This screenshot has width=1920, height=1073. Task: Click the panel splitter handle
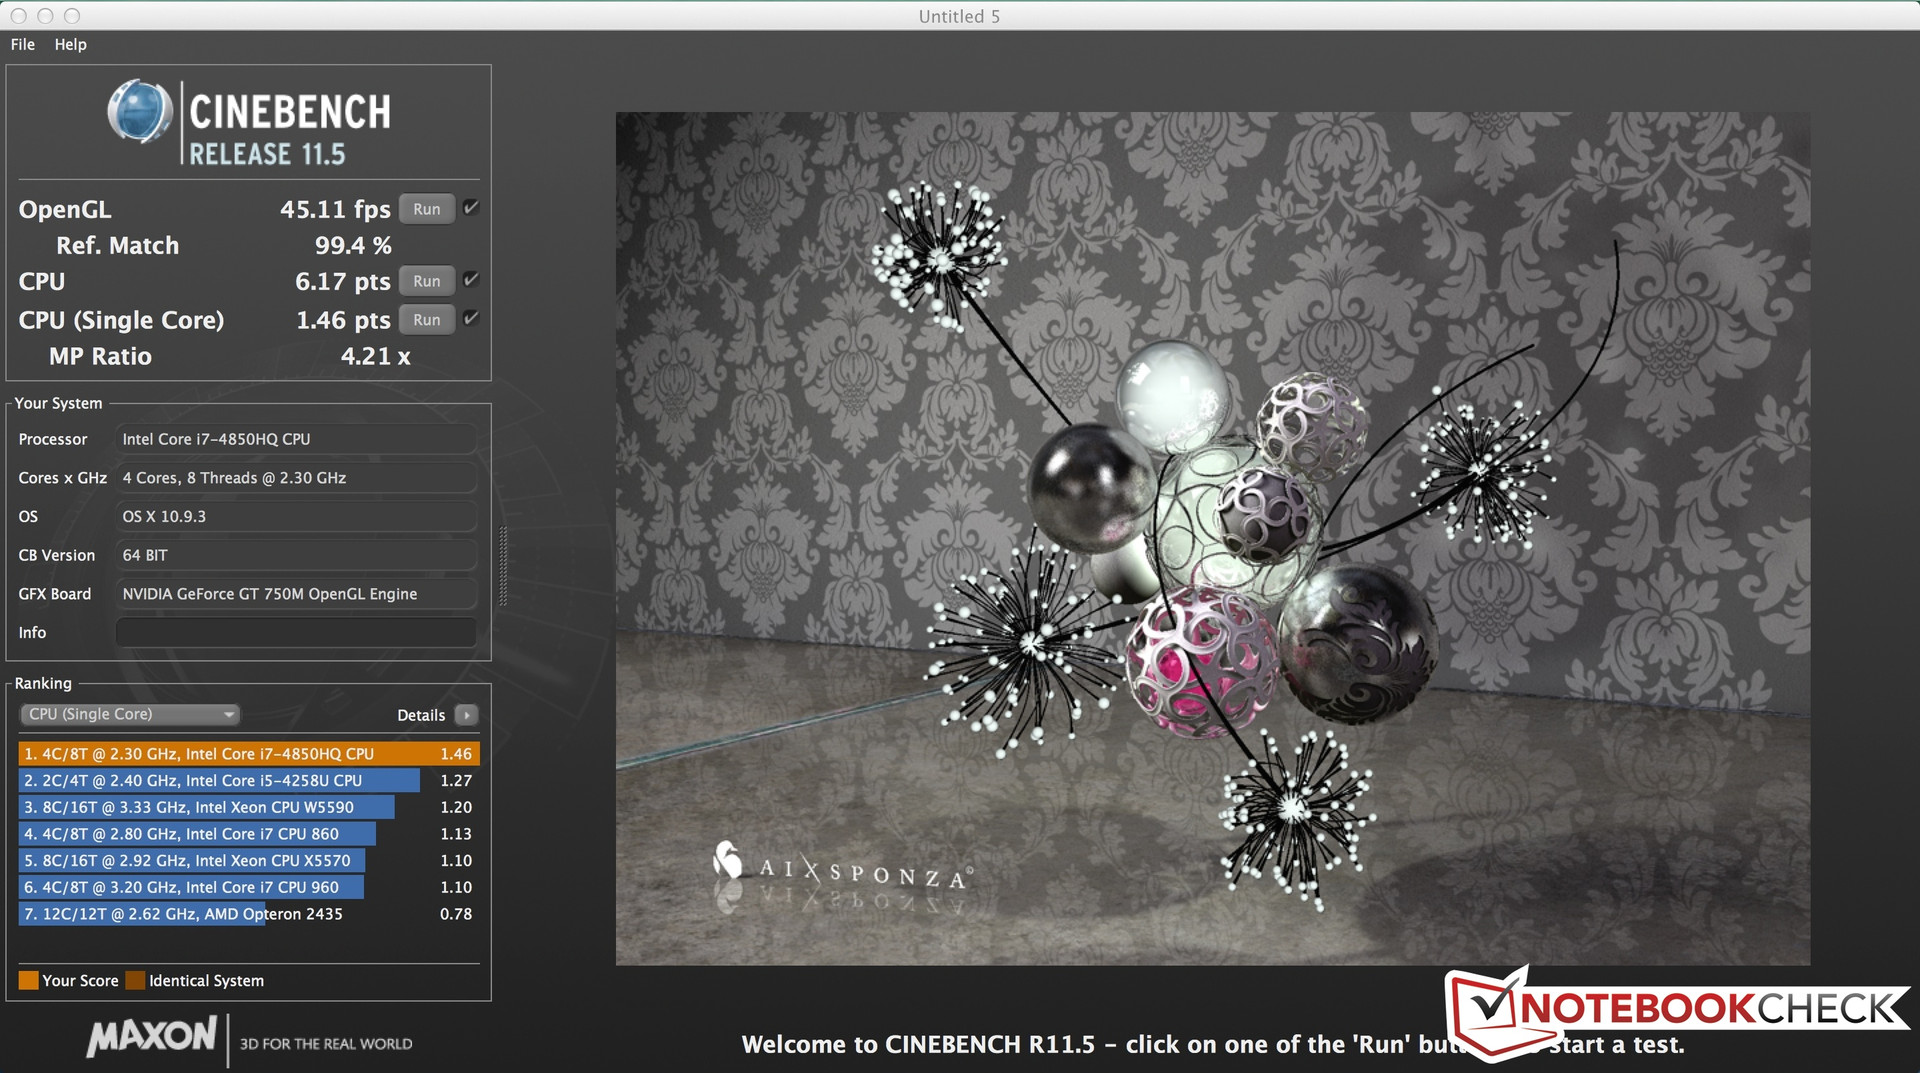coord(503,566)
